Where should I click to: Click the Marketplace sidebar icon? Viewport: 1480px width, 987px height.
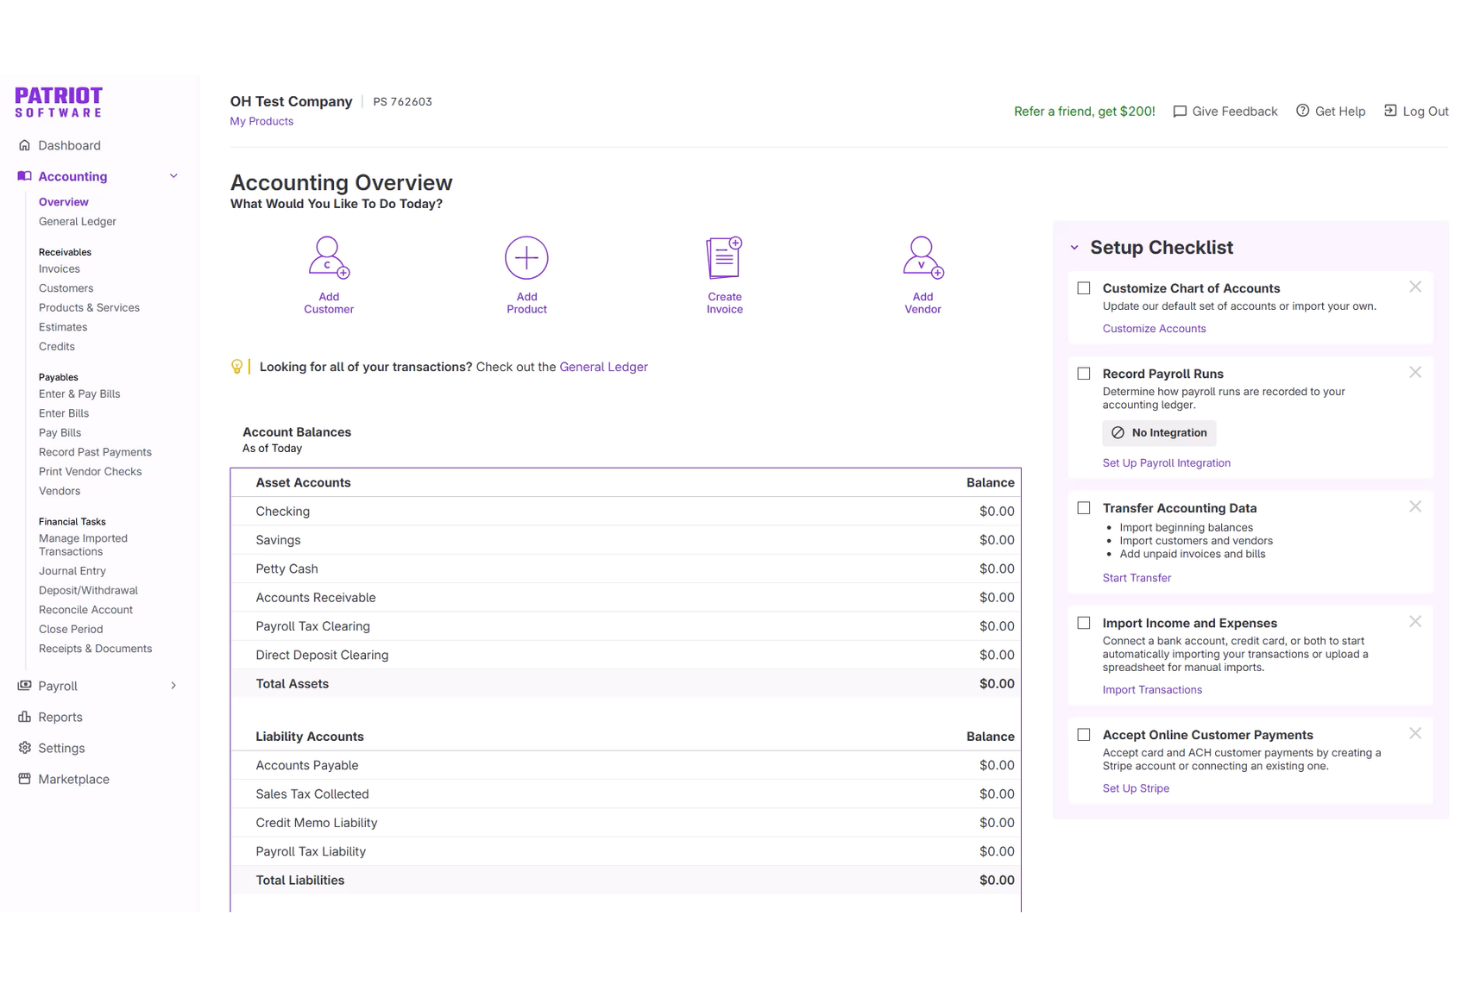tap(24, 779)
